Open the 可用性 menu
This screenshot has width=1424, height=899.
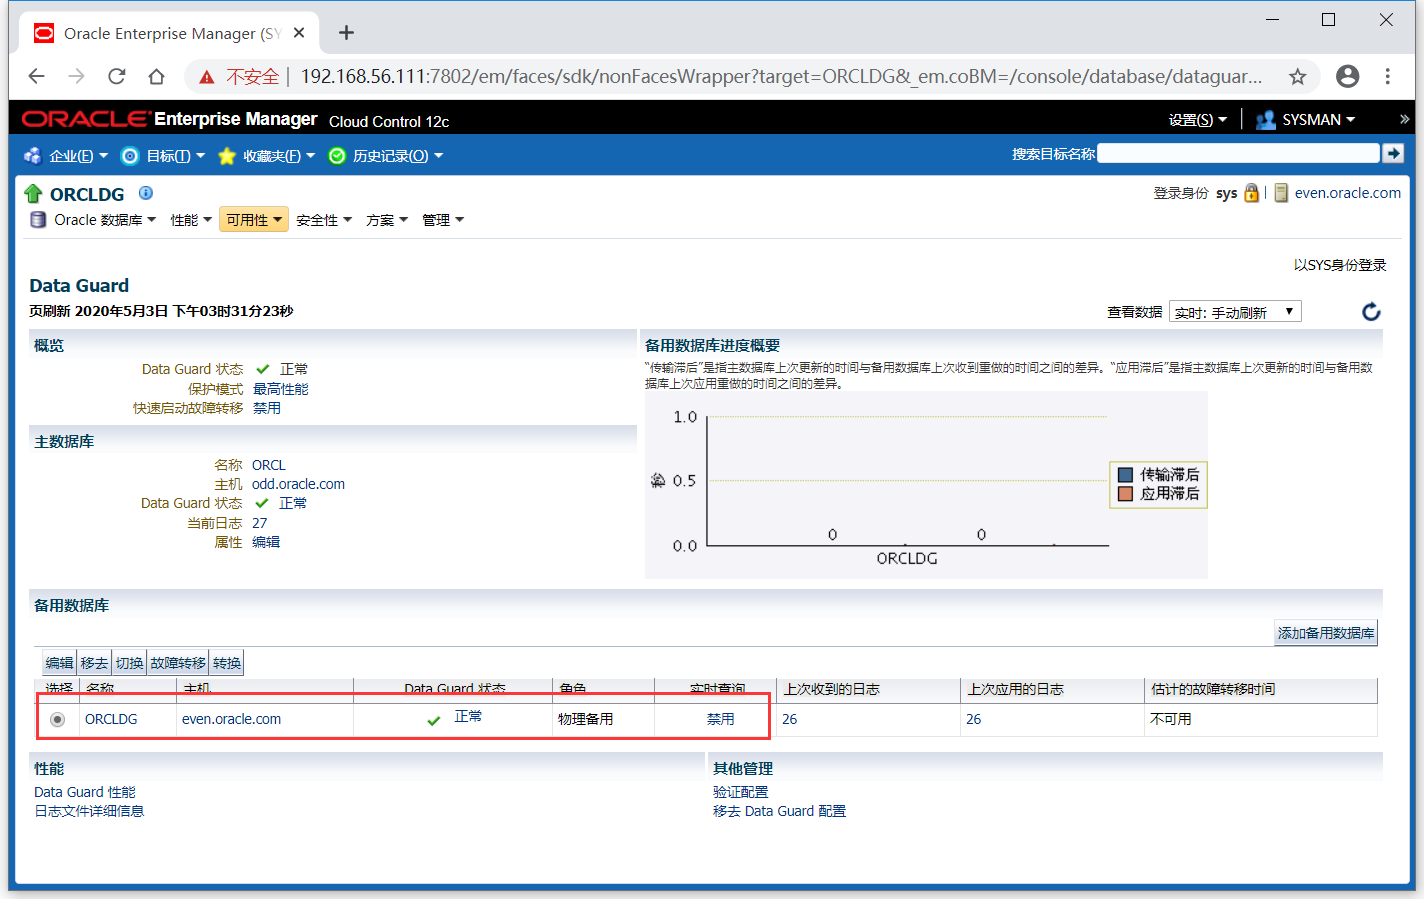pyautogui.click(x=254, y=220)
